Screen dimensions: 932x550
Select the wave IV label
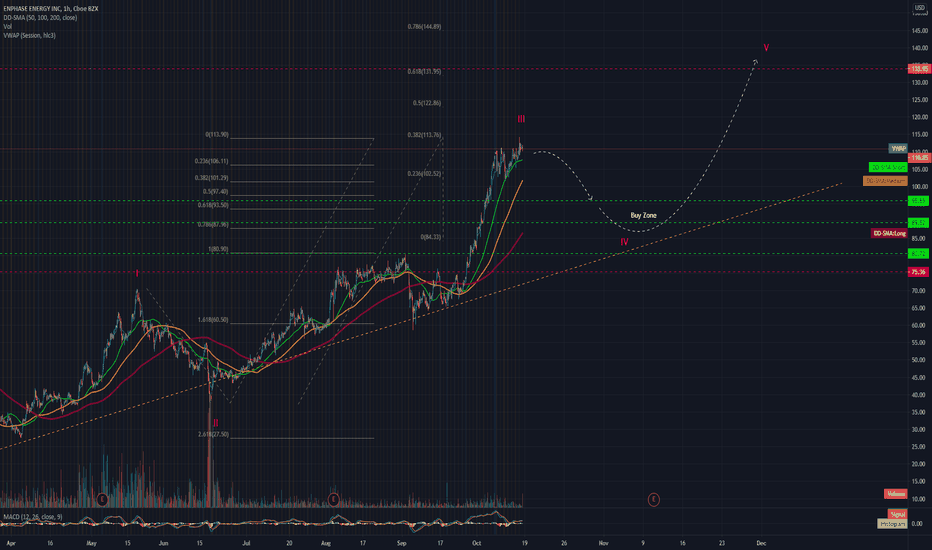tap(624, 242)
